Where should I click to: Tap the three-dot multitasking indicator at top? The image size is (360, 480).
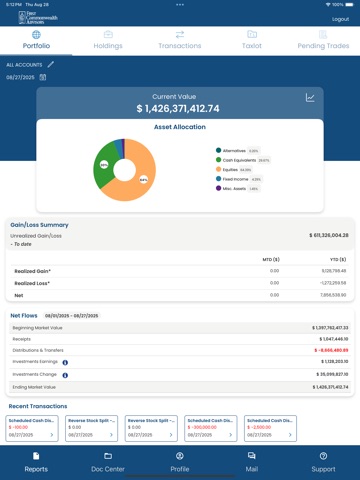pyautogui.click(x=180, y=5)
